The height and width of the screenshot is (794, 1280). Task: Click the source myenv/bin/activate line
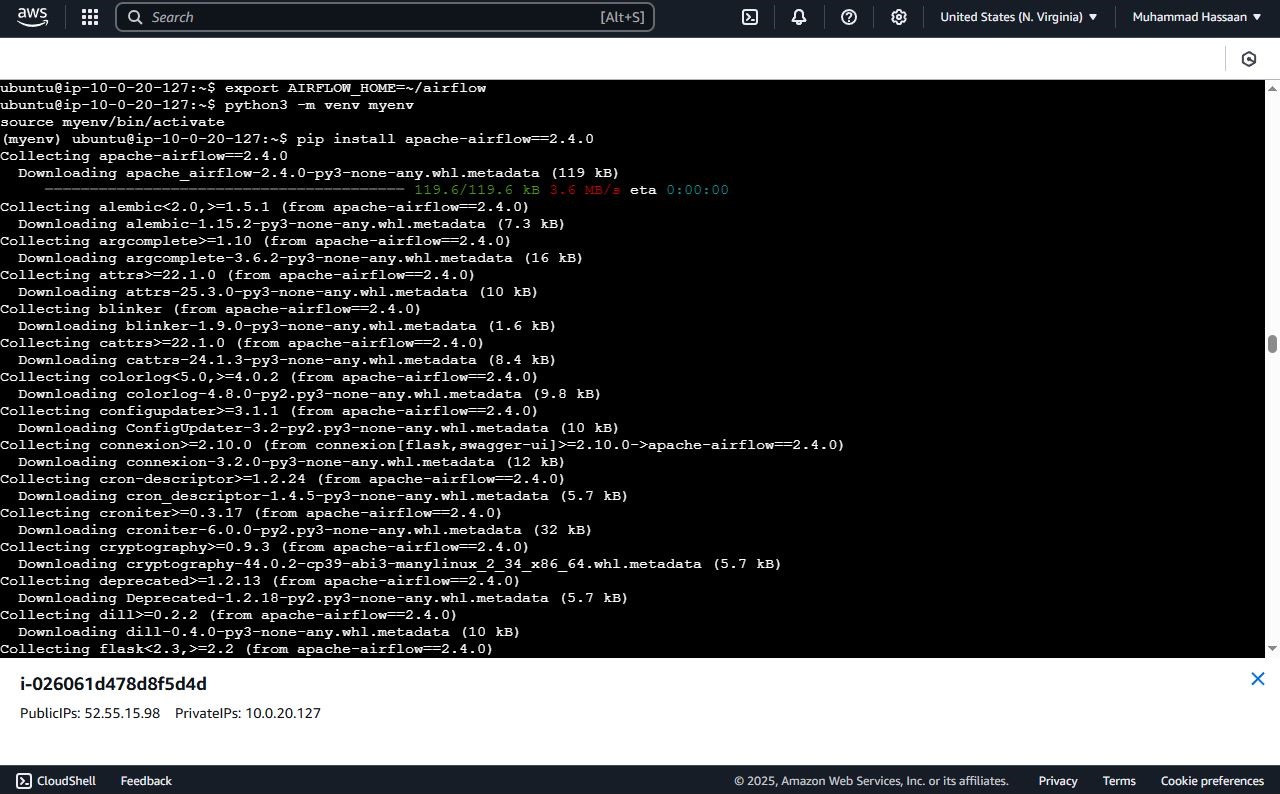point(112,122)
